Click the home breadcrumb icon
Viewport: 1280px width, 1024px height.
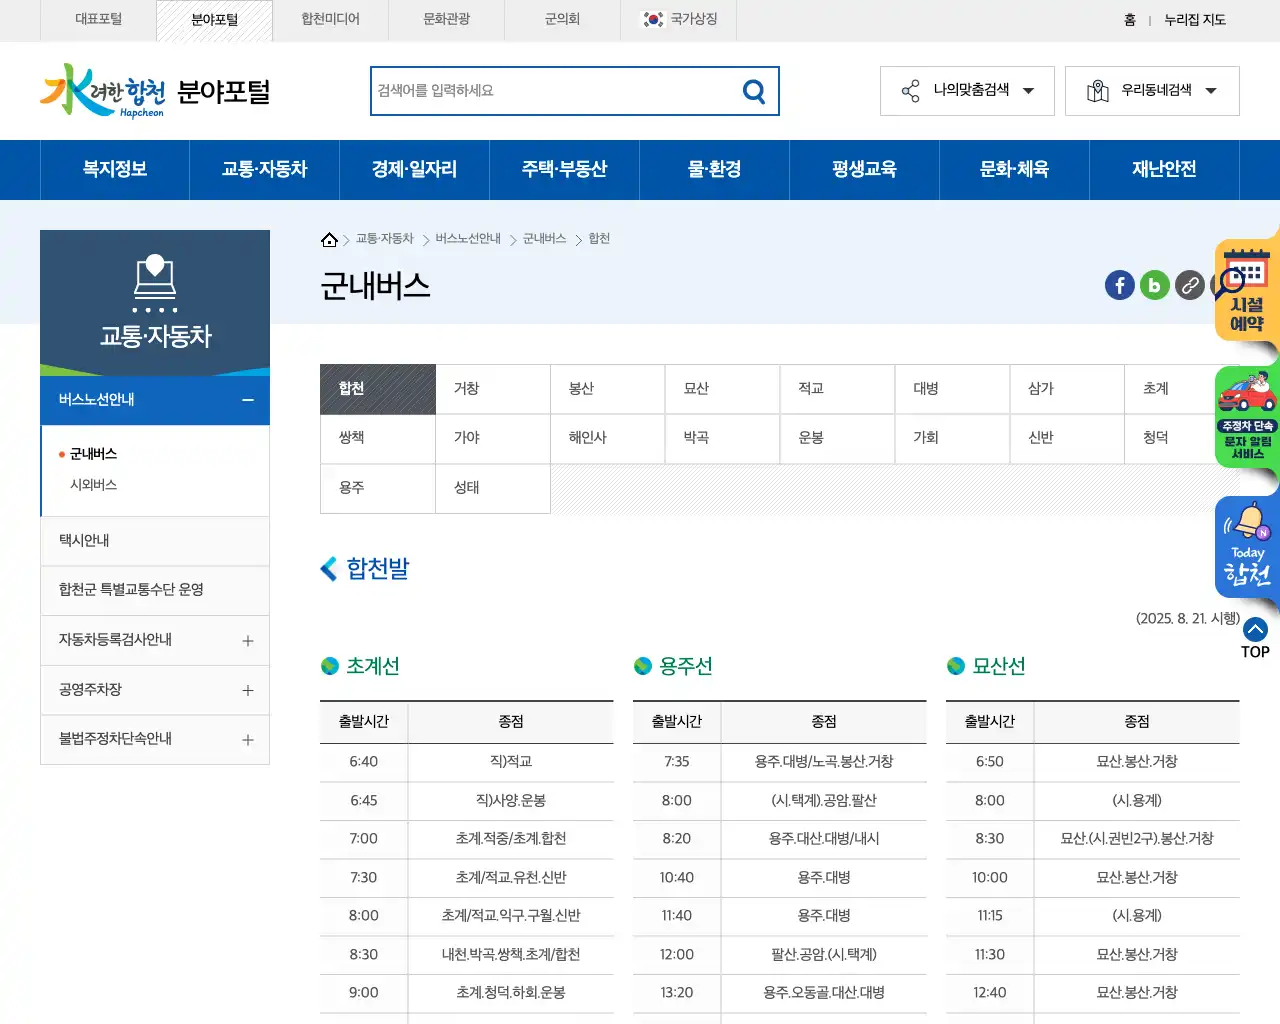[x=329, y=238]
